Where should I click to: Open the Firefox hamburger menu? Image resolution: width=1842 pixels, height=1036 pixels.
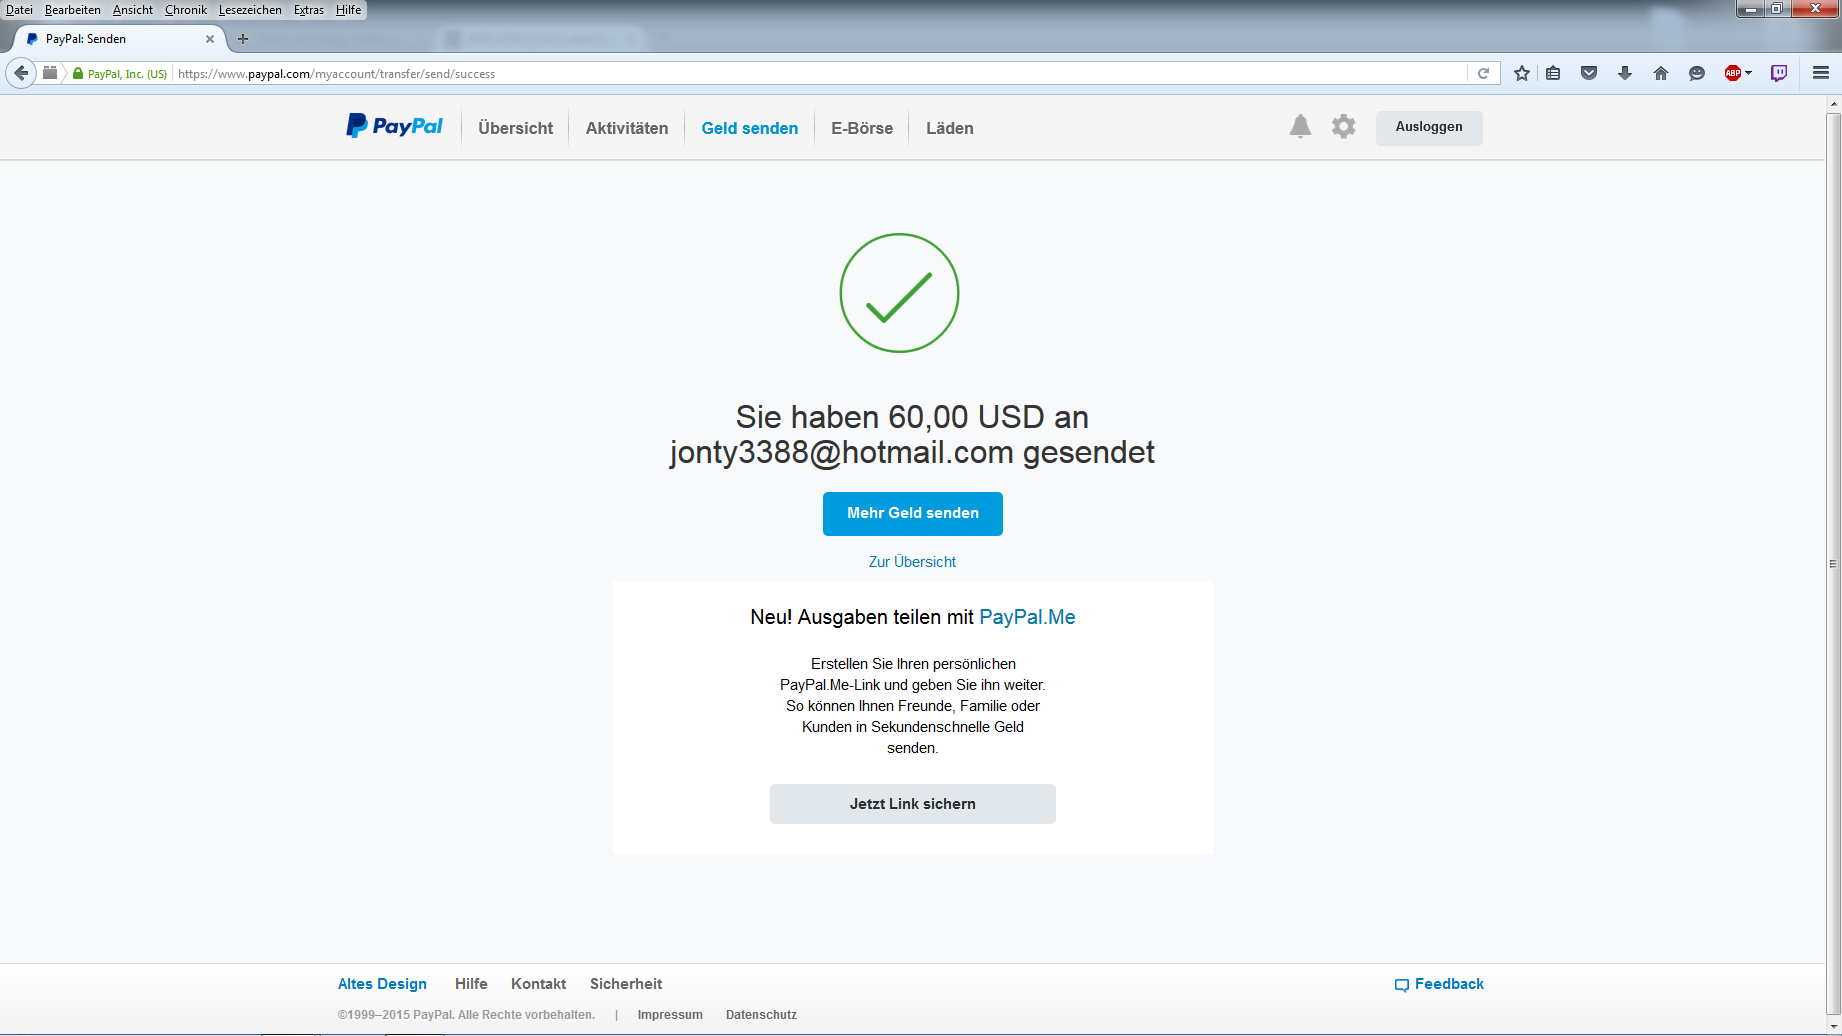point(1821,73)
